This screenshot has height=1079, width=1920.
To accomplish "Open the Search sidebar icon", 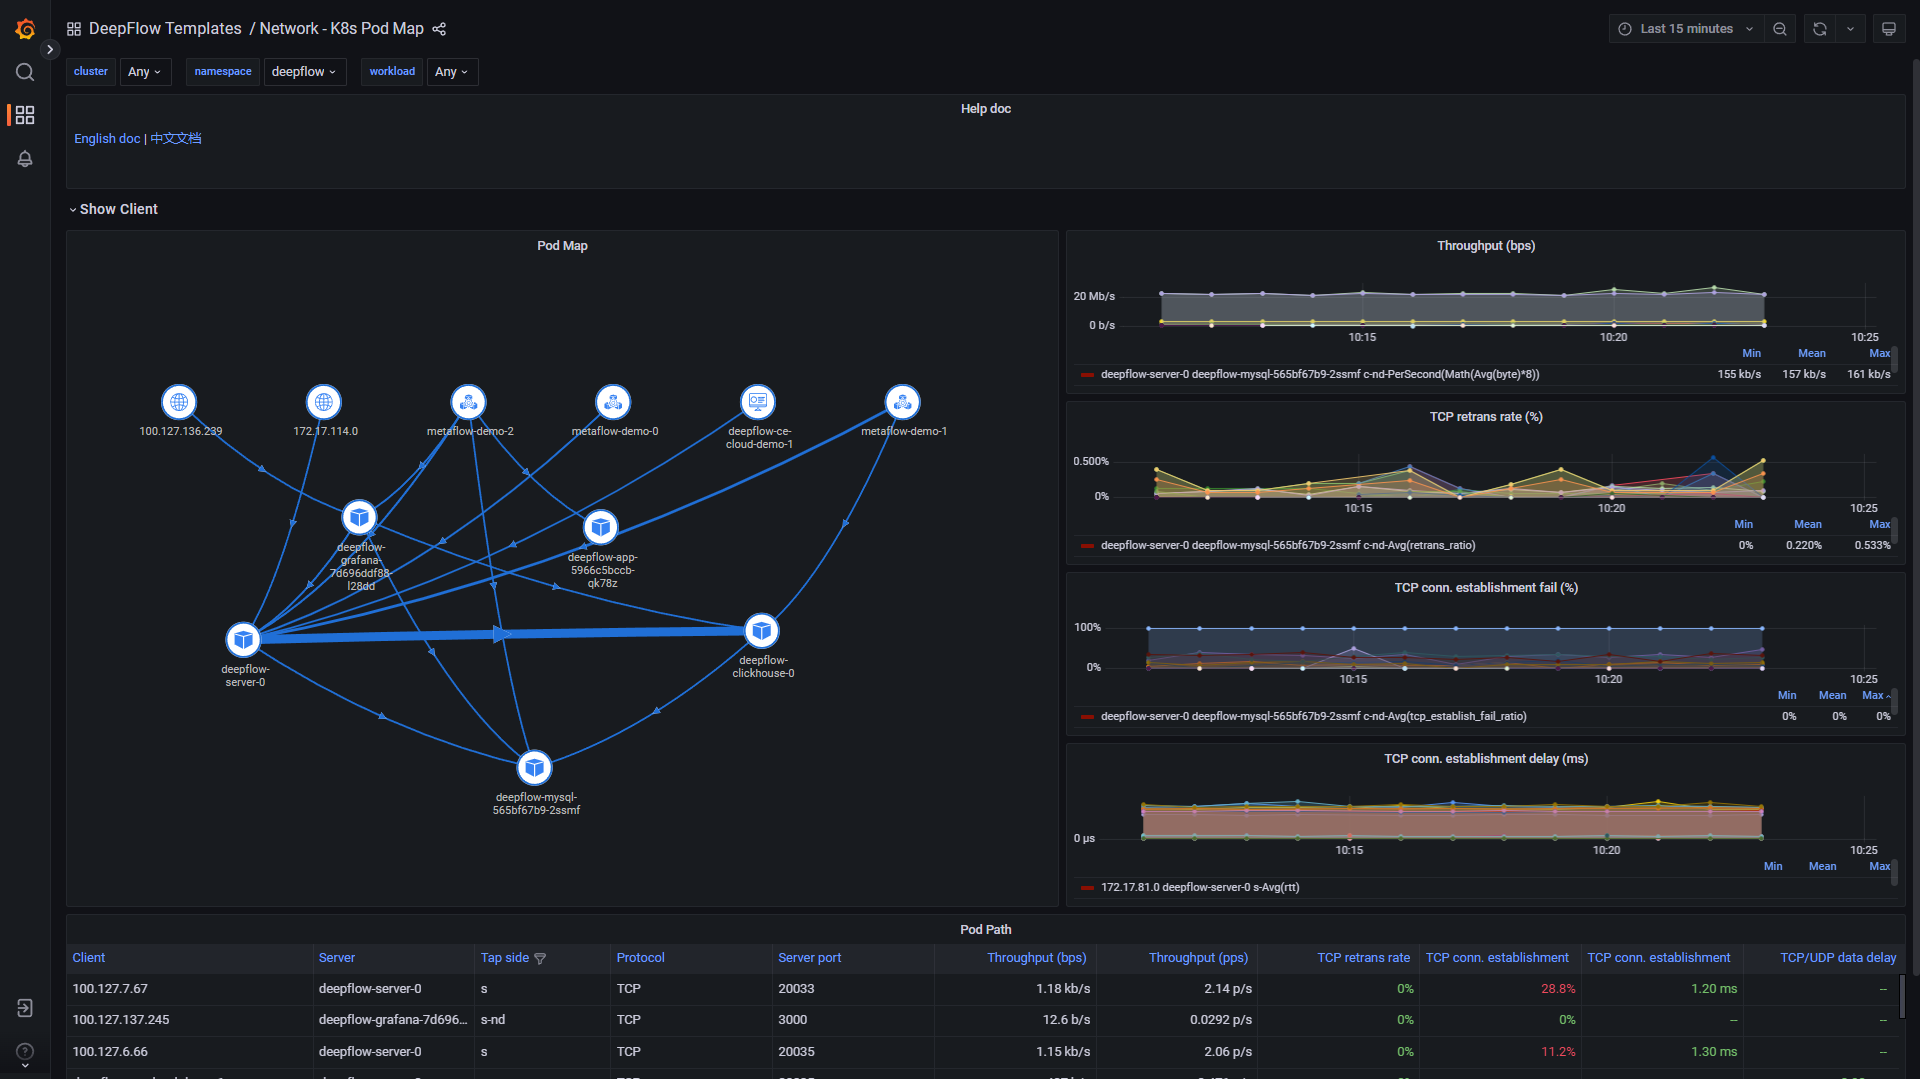I will (x=25, y=71).
